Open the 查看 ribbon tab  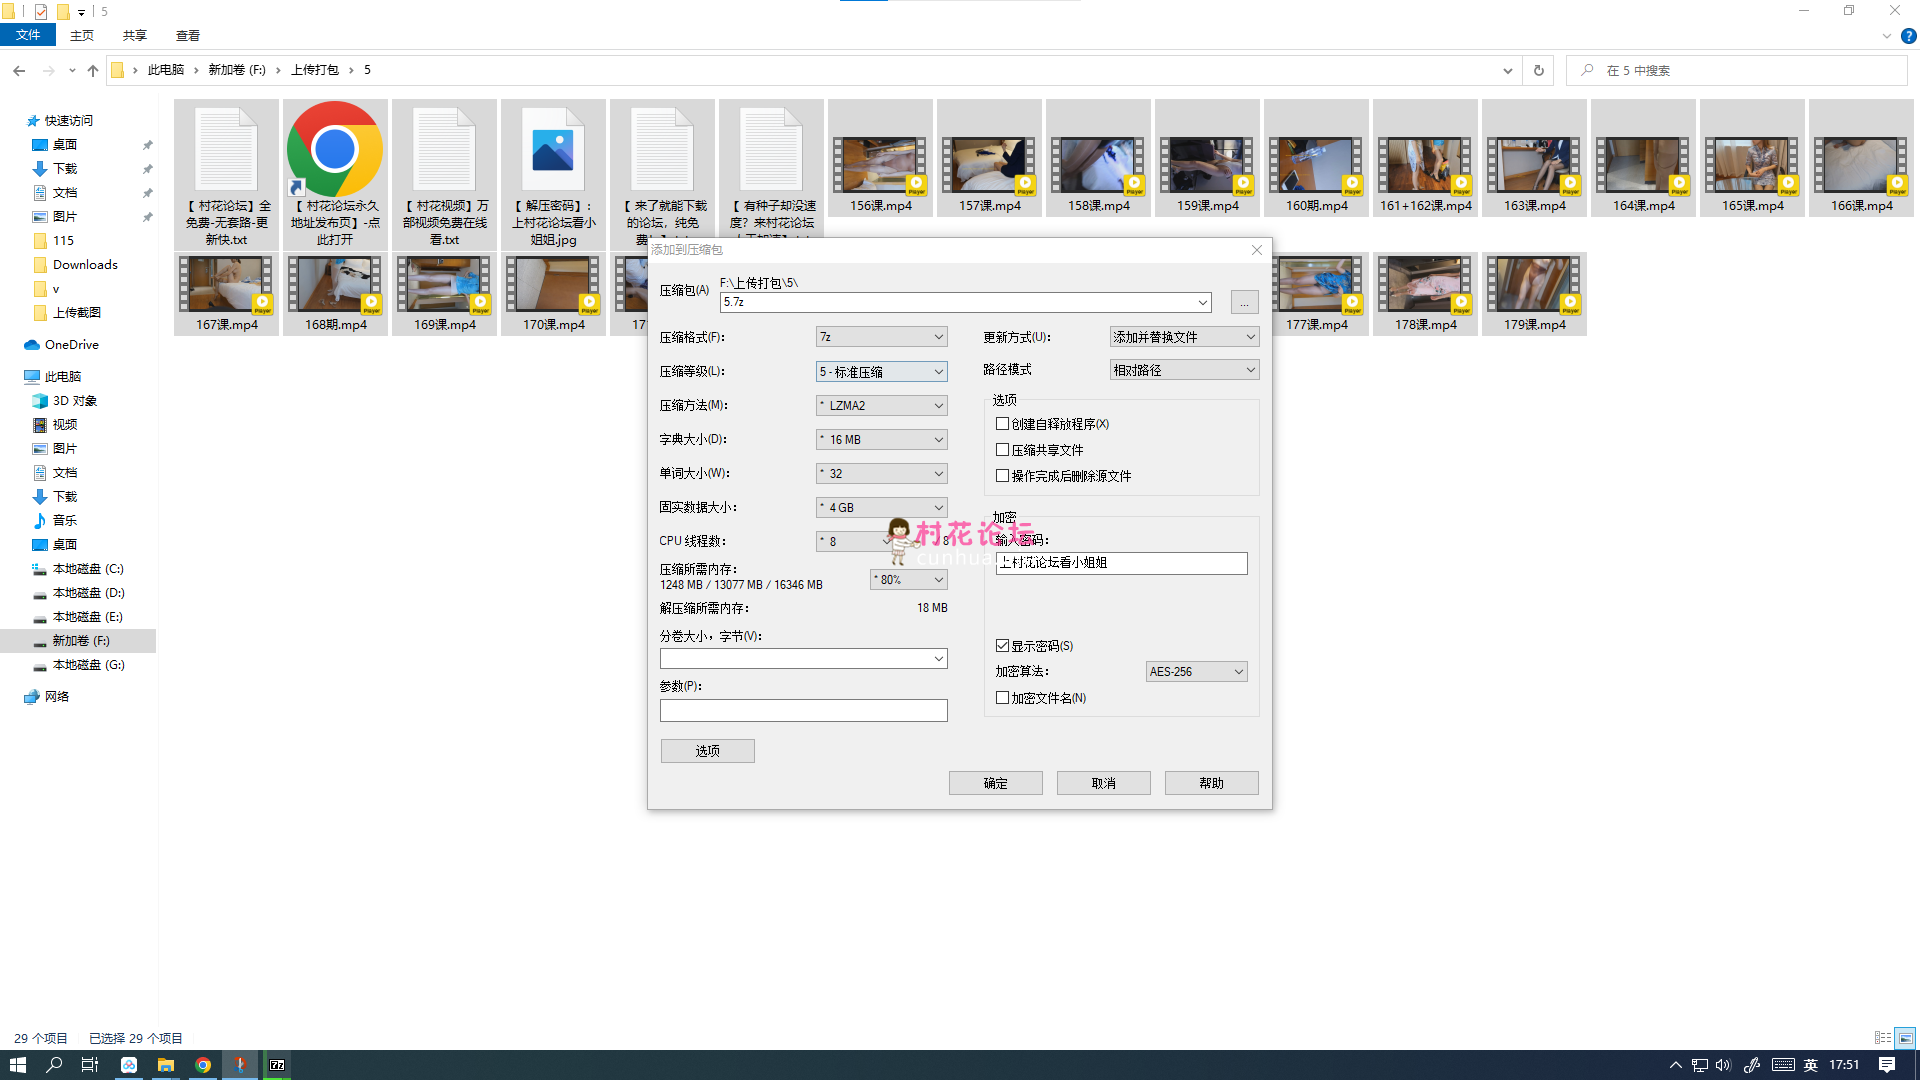tap(187, 35)
